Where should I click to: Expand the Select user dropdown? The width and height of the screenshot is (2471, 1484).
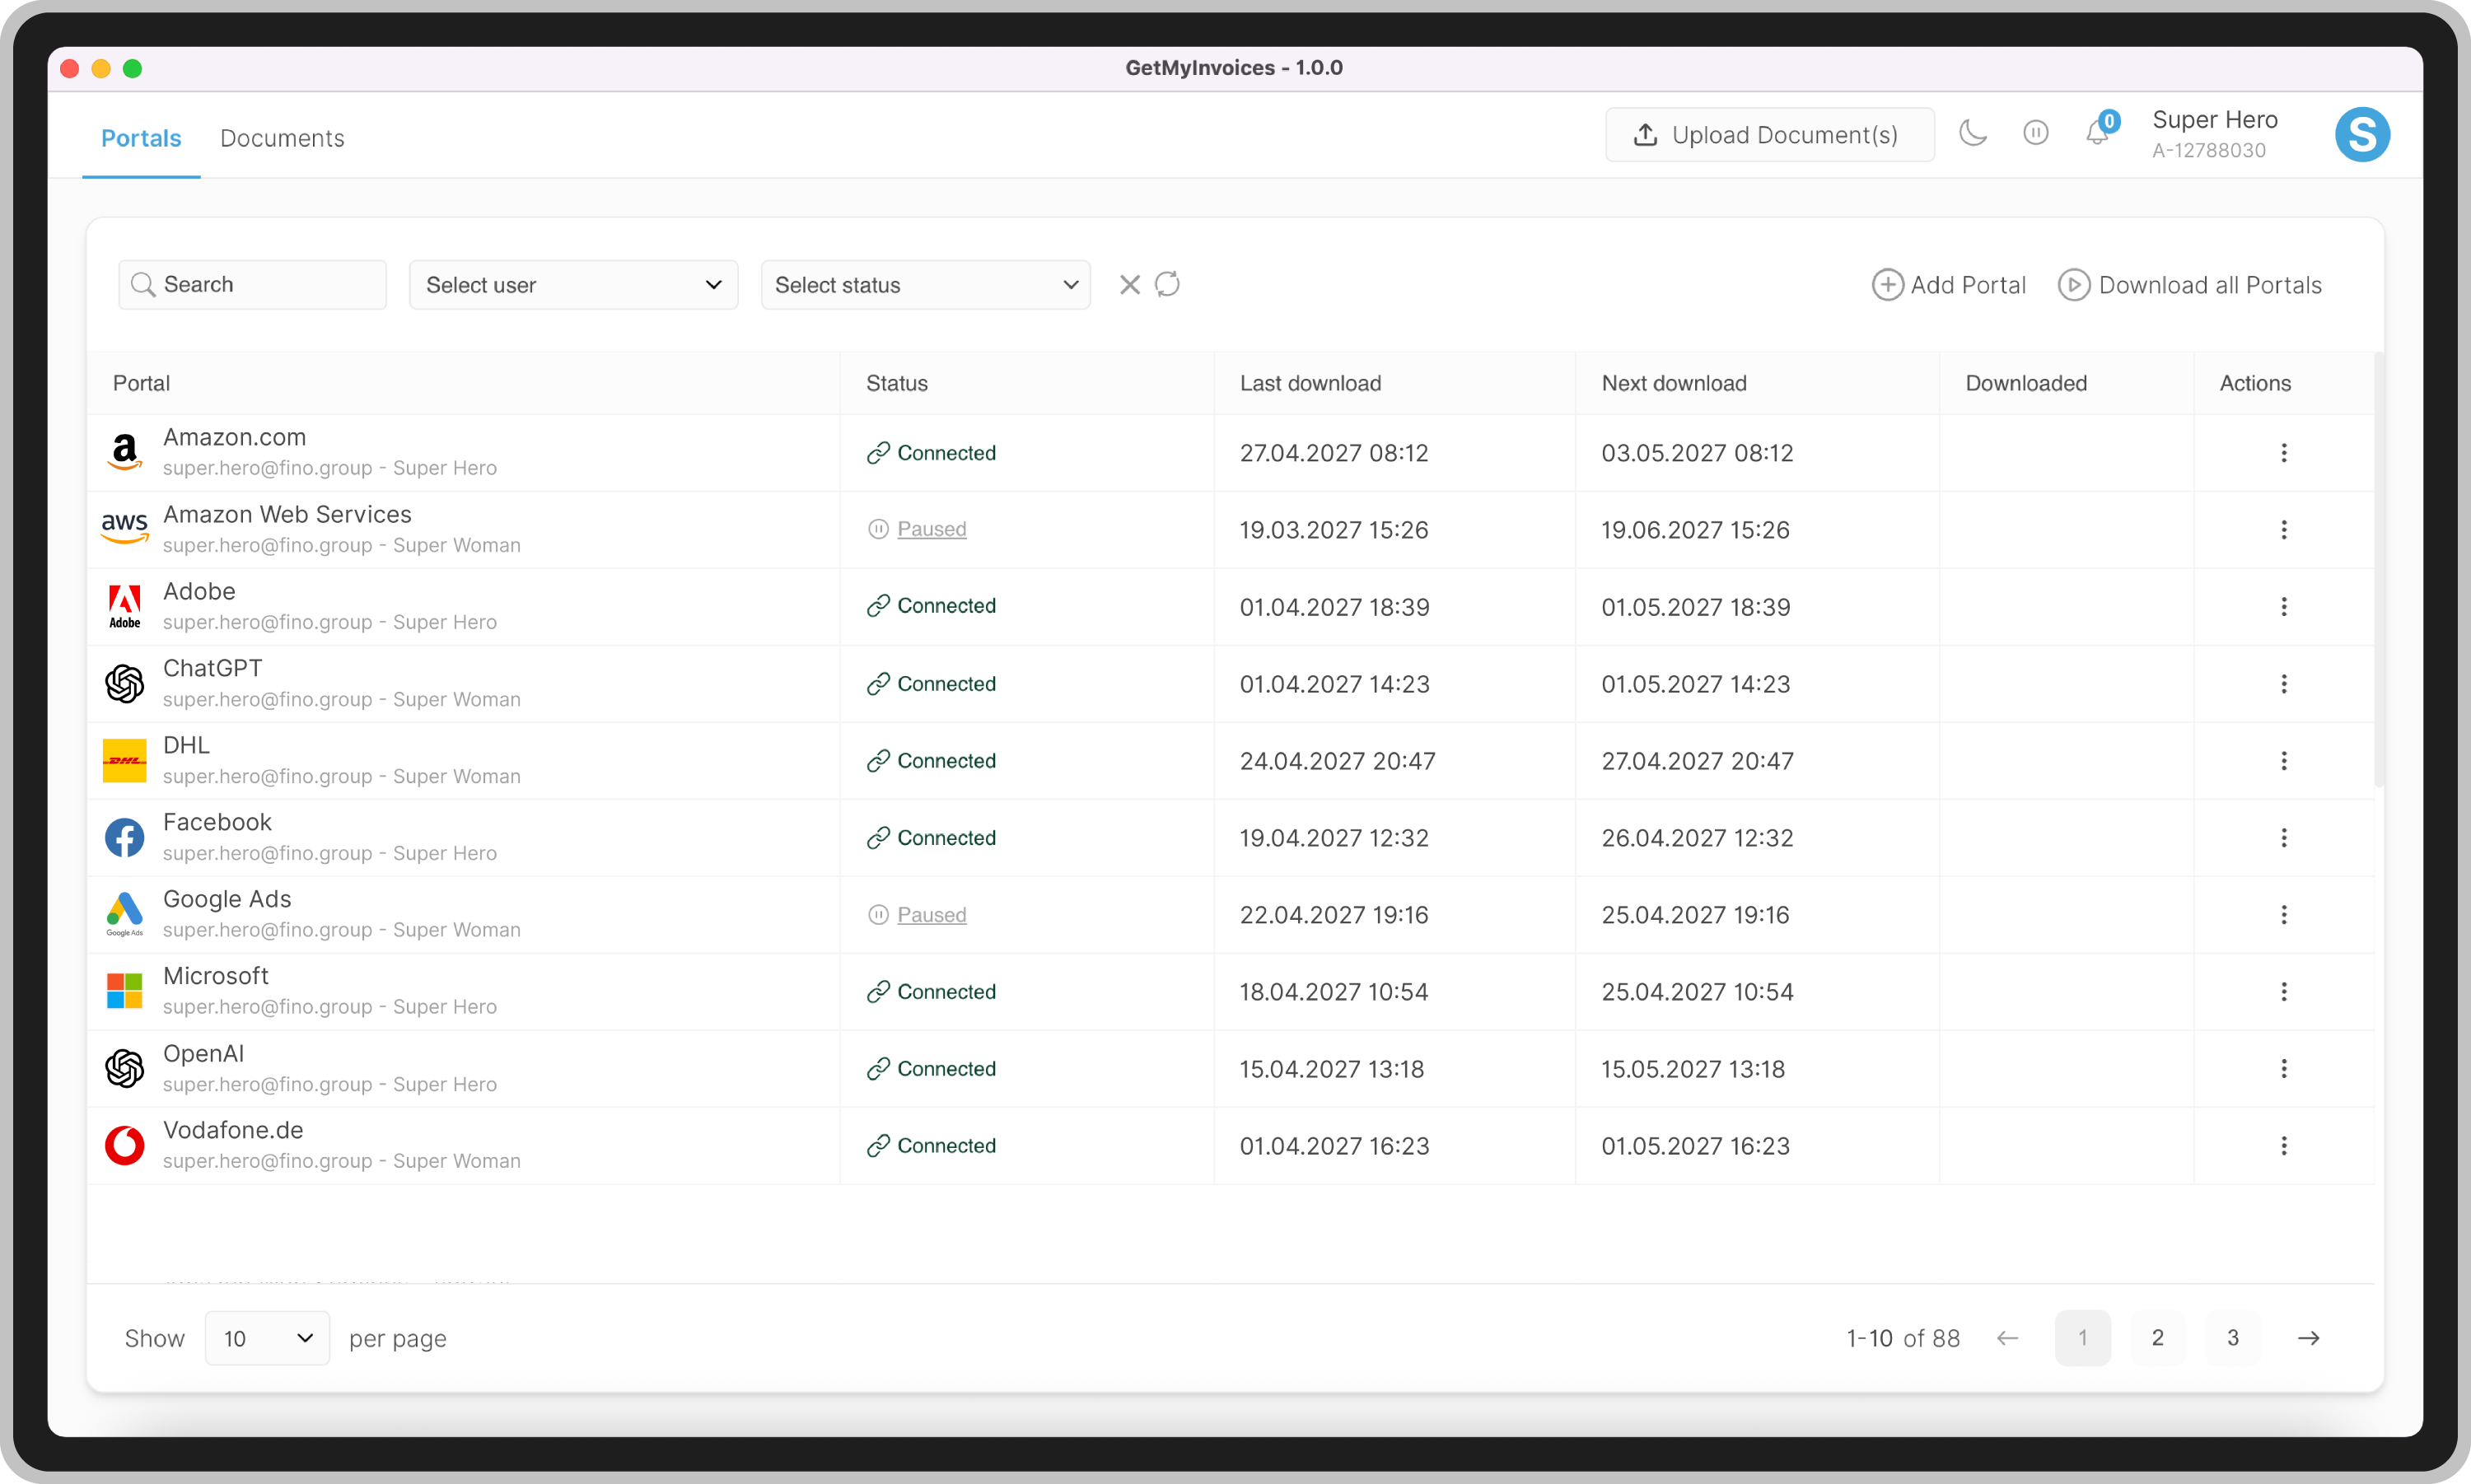tap(573, 285)
